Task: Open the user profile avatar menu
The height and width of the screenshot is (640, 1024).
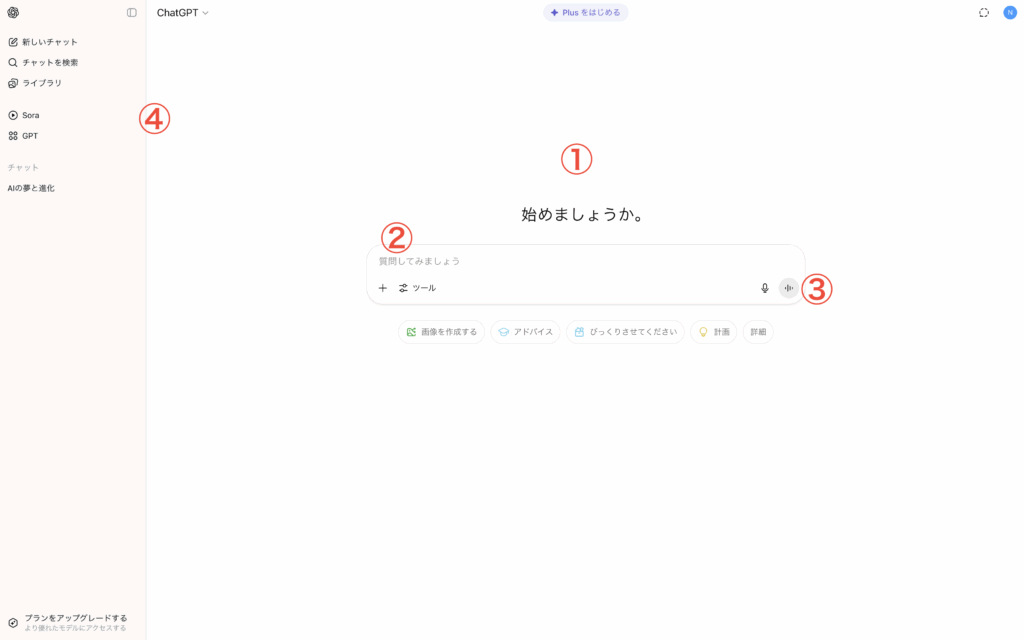Action: pyautogui.click(x=1010, y=13)
